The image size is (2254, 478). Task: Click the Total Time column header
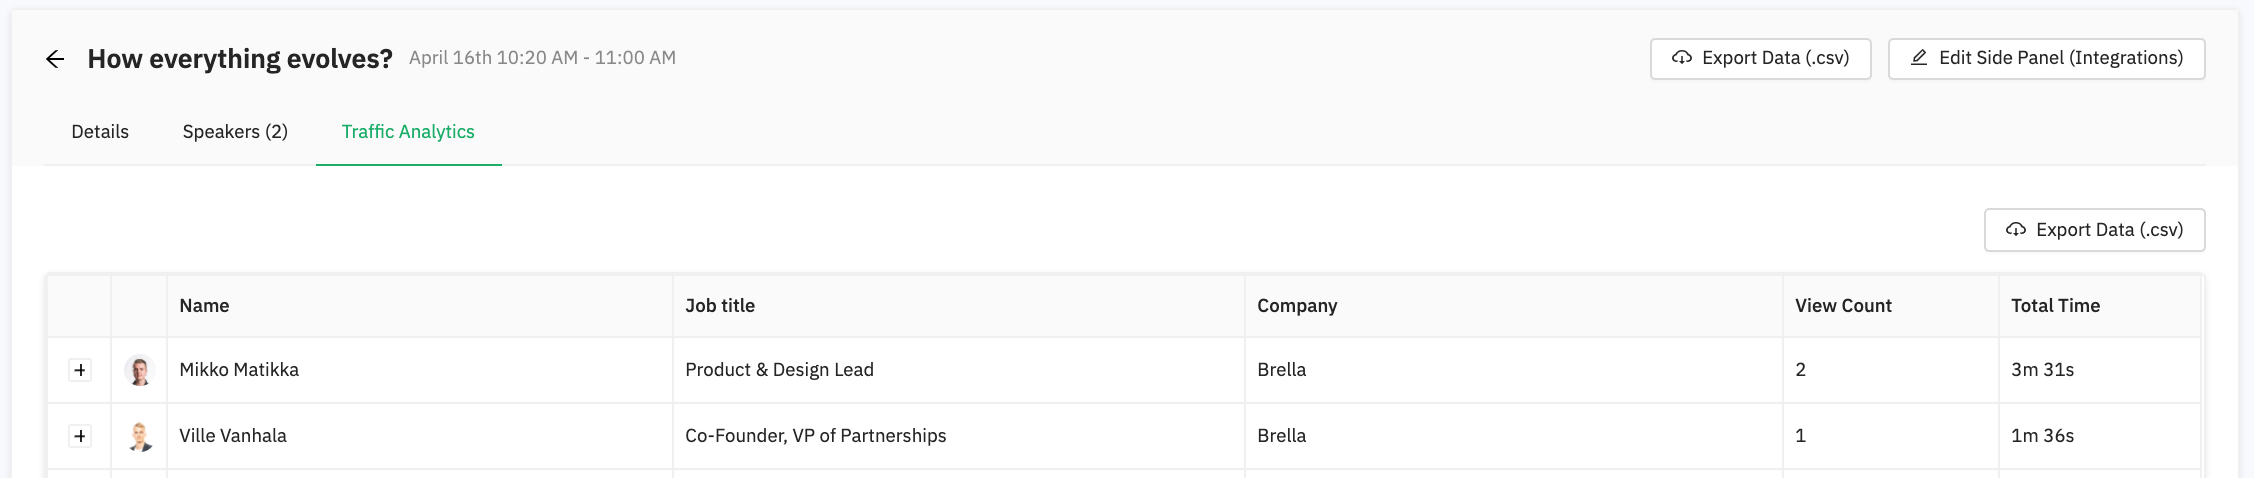[x=2055, y=306]
